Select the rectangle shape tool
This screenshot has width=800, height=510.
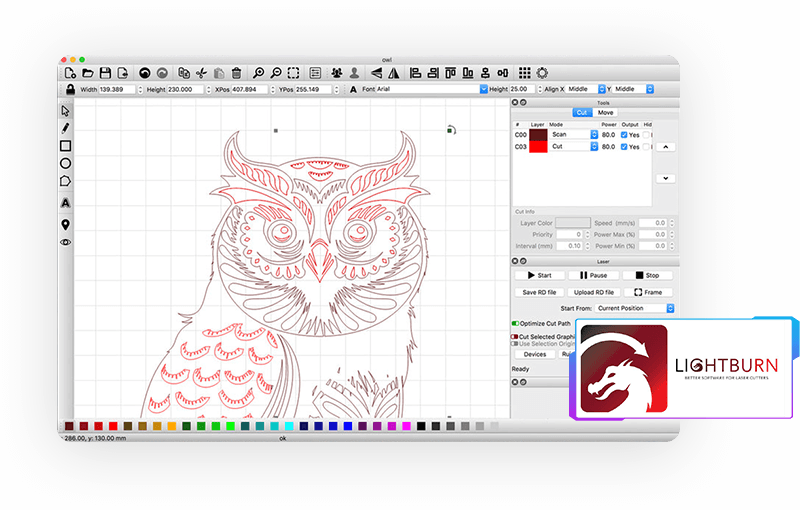coord(66,146)
